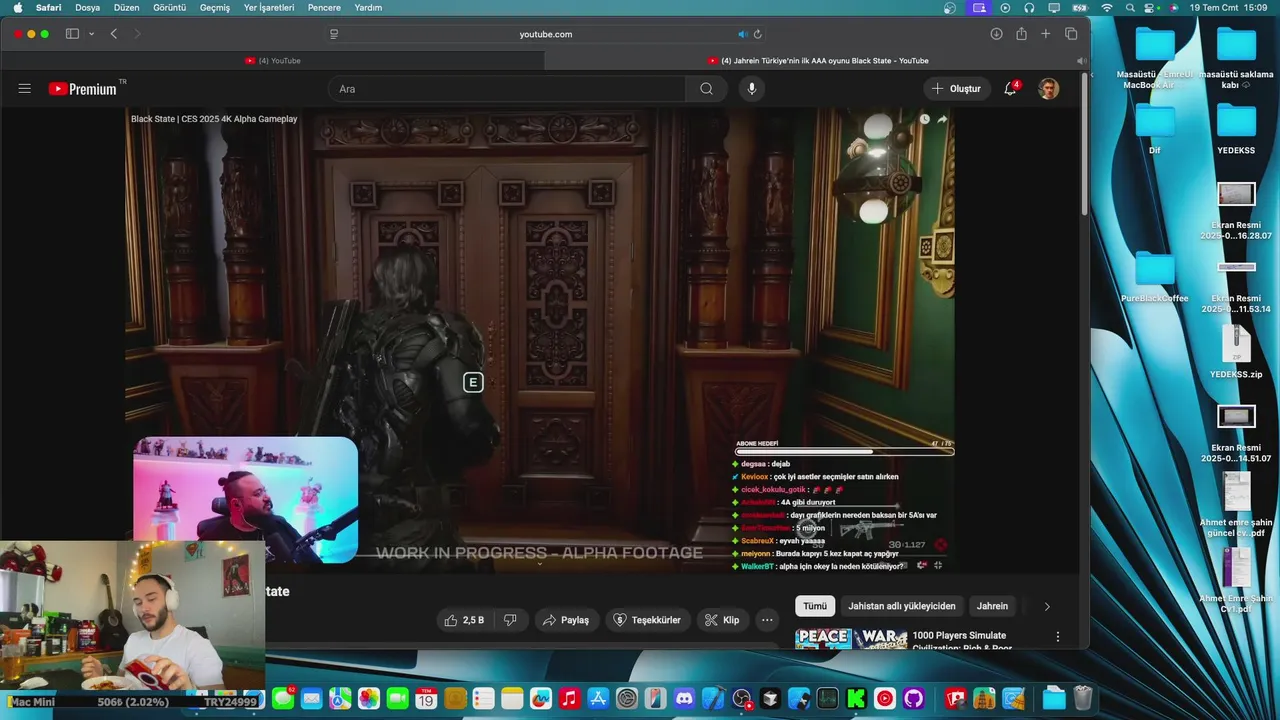The image size is (1280, 720).
Task: Open App Store from the Dock
Action: (x=598, y=699)
